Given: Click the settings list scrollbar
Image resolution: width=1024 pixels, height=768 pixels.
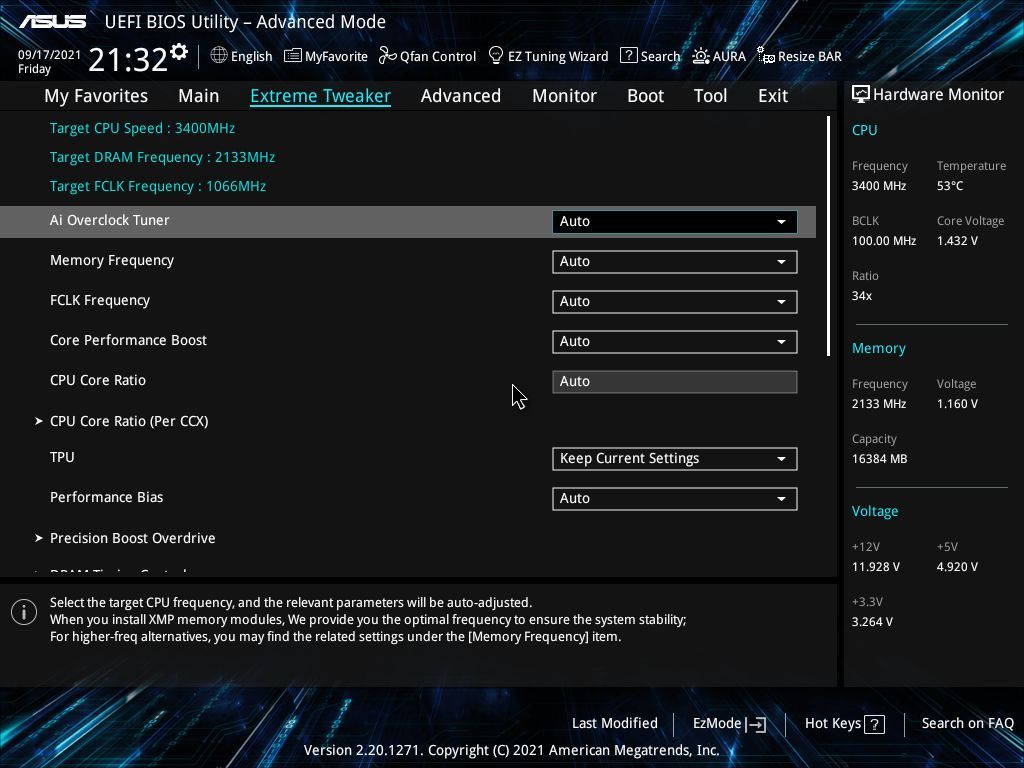Looking at the screenshot, I should (x=828, y=236).
